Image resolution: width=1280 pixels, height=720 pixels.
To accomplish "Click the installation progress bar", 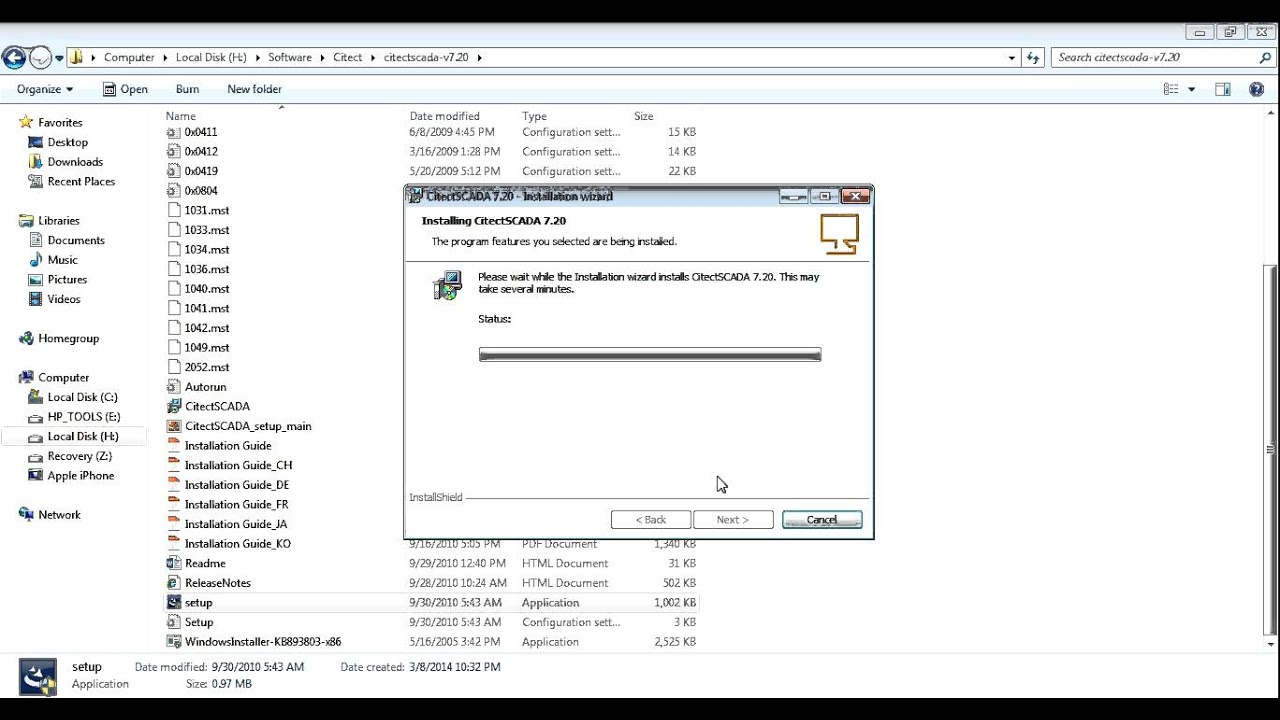I will coord(650,355).
